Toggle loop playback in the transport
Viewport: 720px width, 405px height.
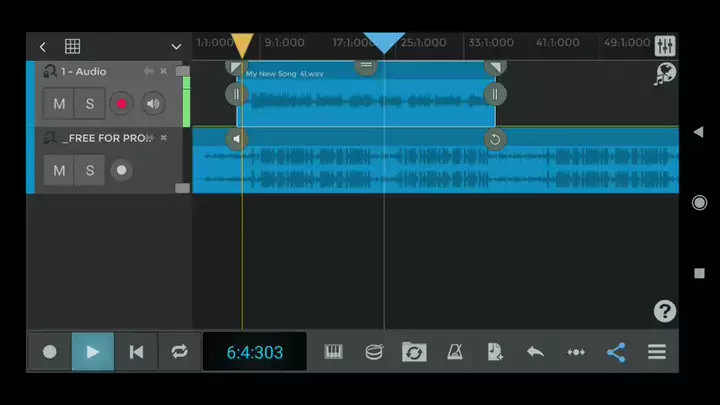[179, 352]
